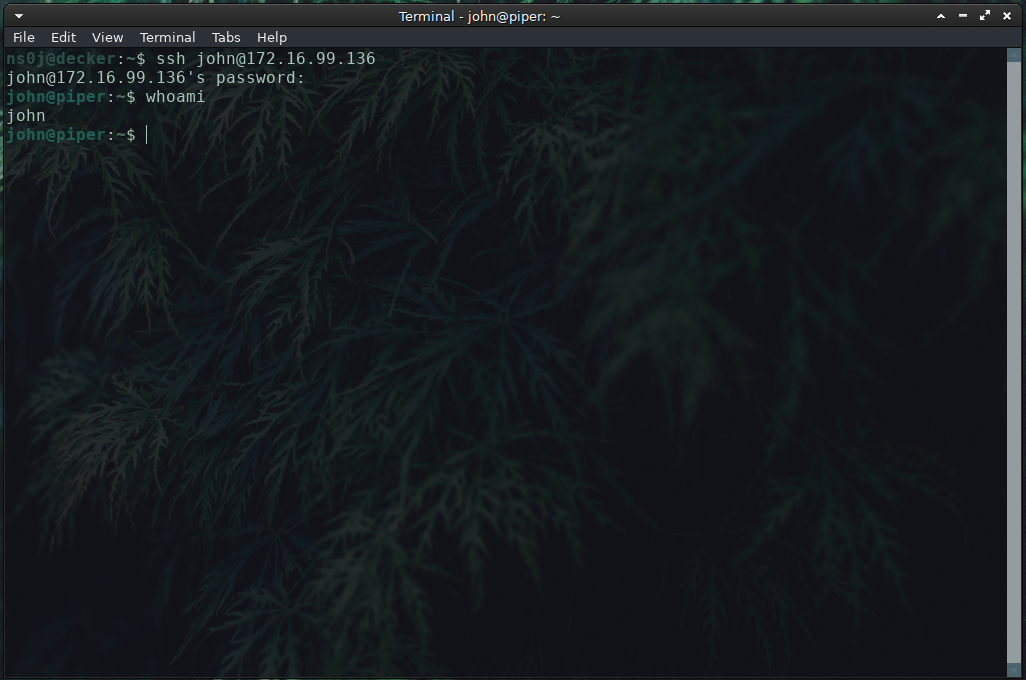Open the Edit menu
The width and height of the screenshot is (1026, 680).
click(x=63, y=37)
